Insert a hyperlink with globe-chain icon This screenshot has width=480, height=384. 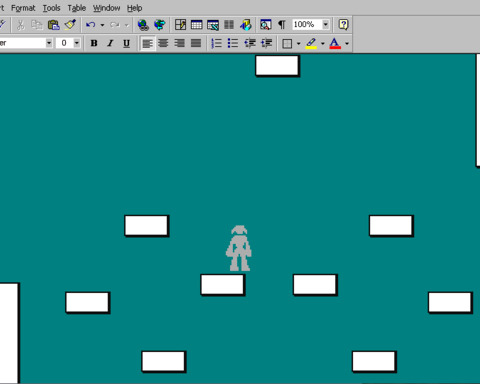[x=143, y=25]
